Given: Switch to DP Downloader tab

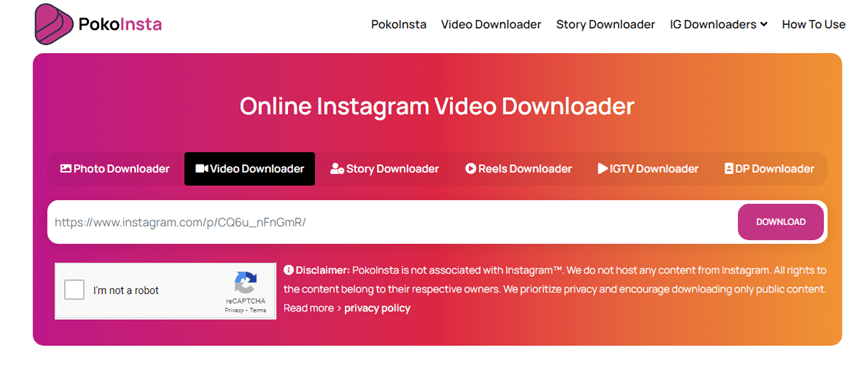Looking at the screenshot, I should pos(769,169).
